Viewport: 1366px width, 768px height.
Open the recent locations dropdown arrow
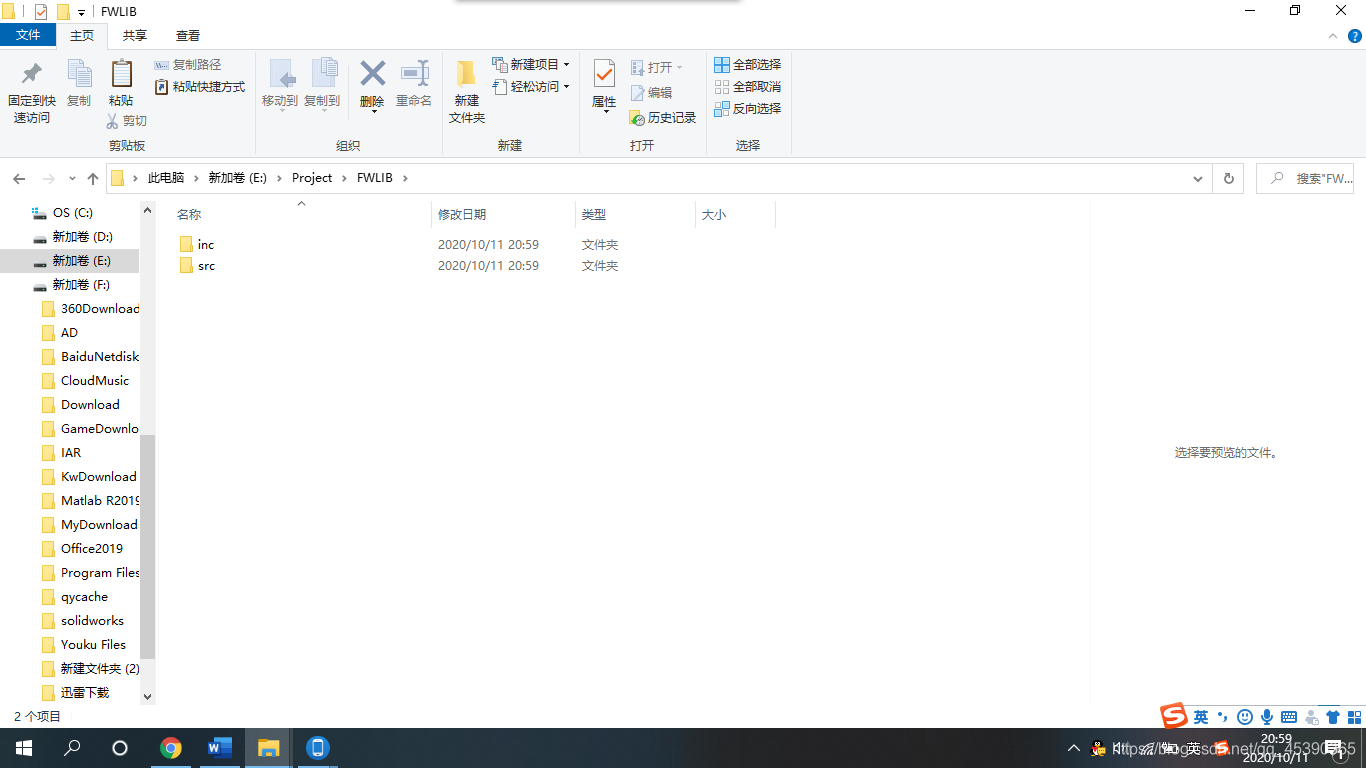pyautogui.click(x=72, y=178)
